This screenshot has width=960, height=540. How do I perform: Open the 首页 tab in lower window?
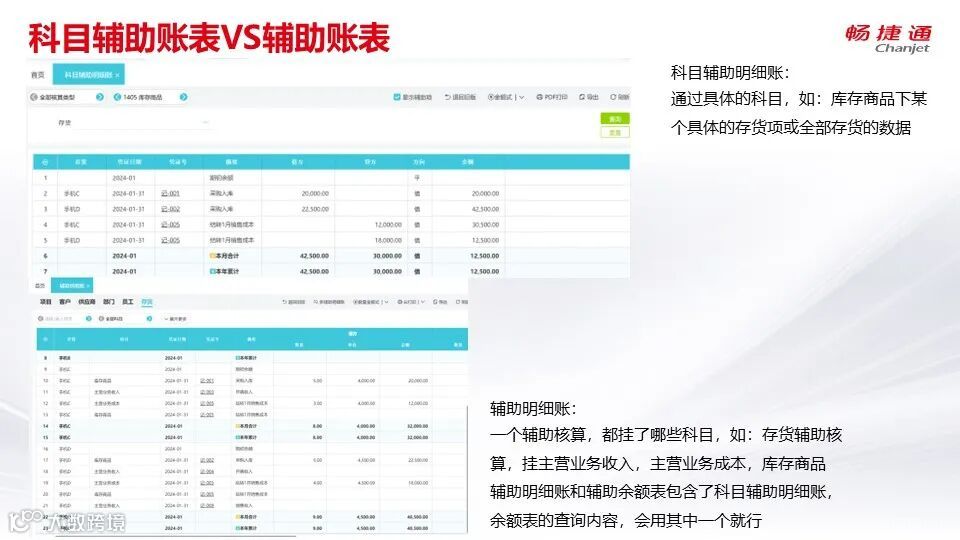[40, 286]
